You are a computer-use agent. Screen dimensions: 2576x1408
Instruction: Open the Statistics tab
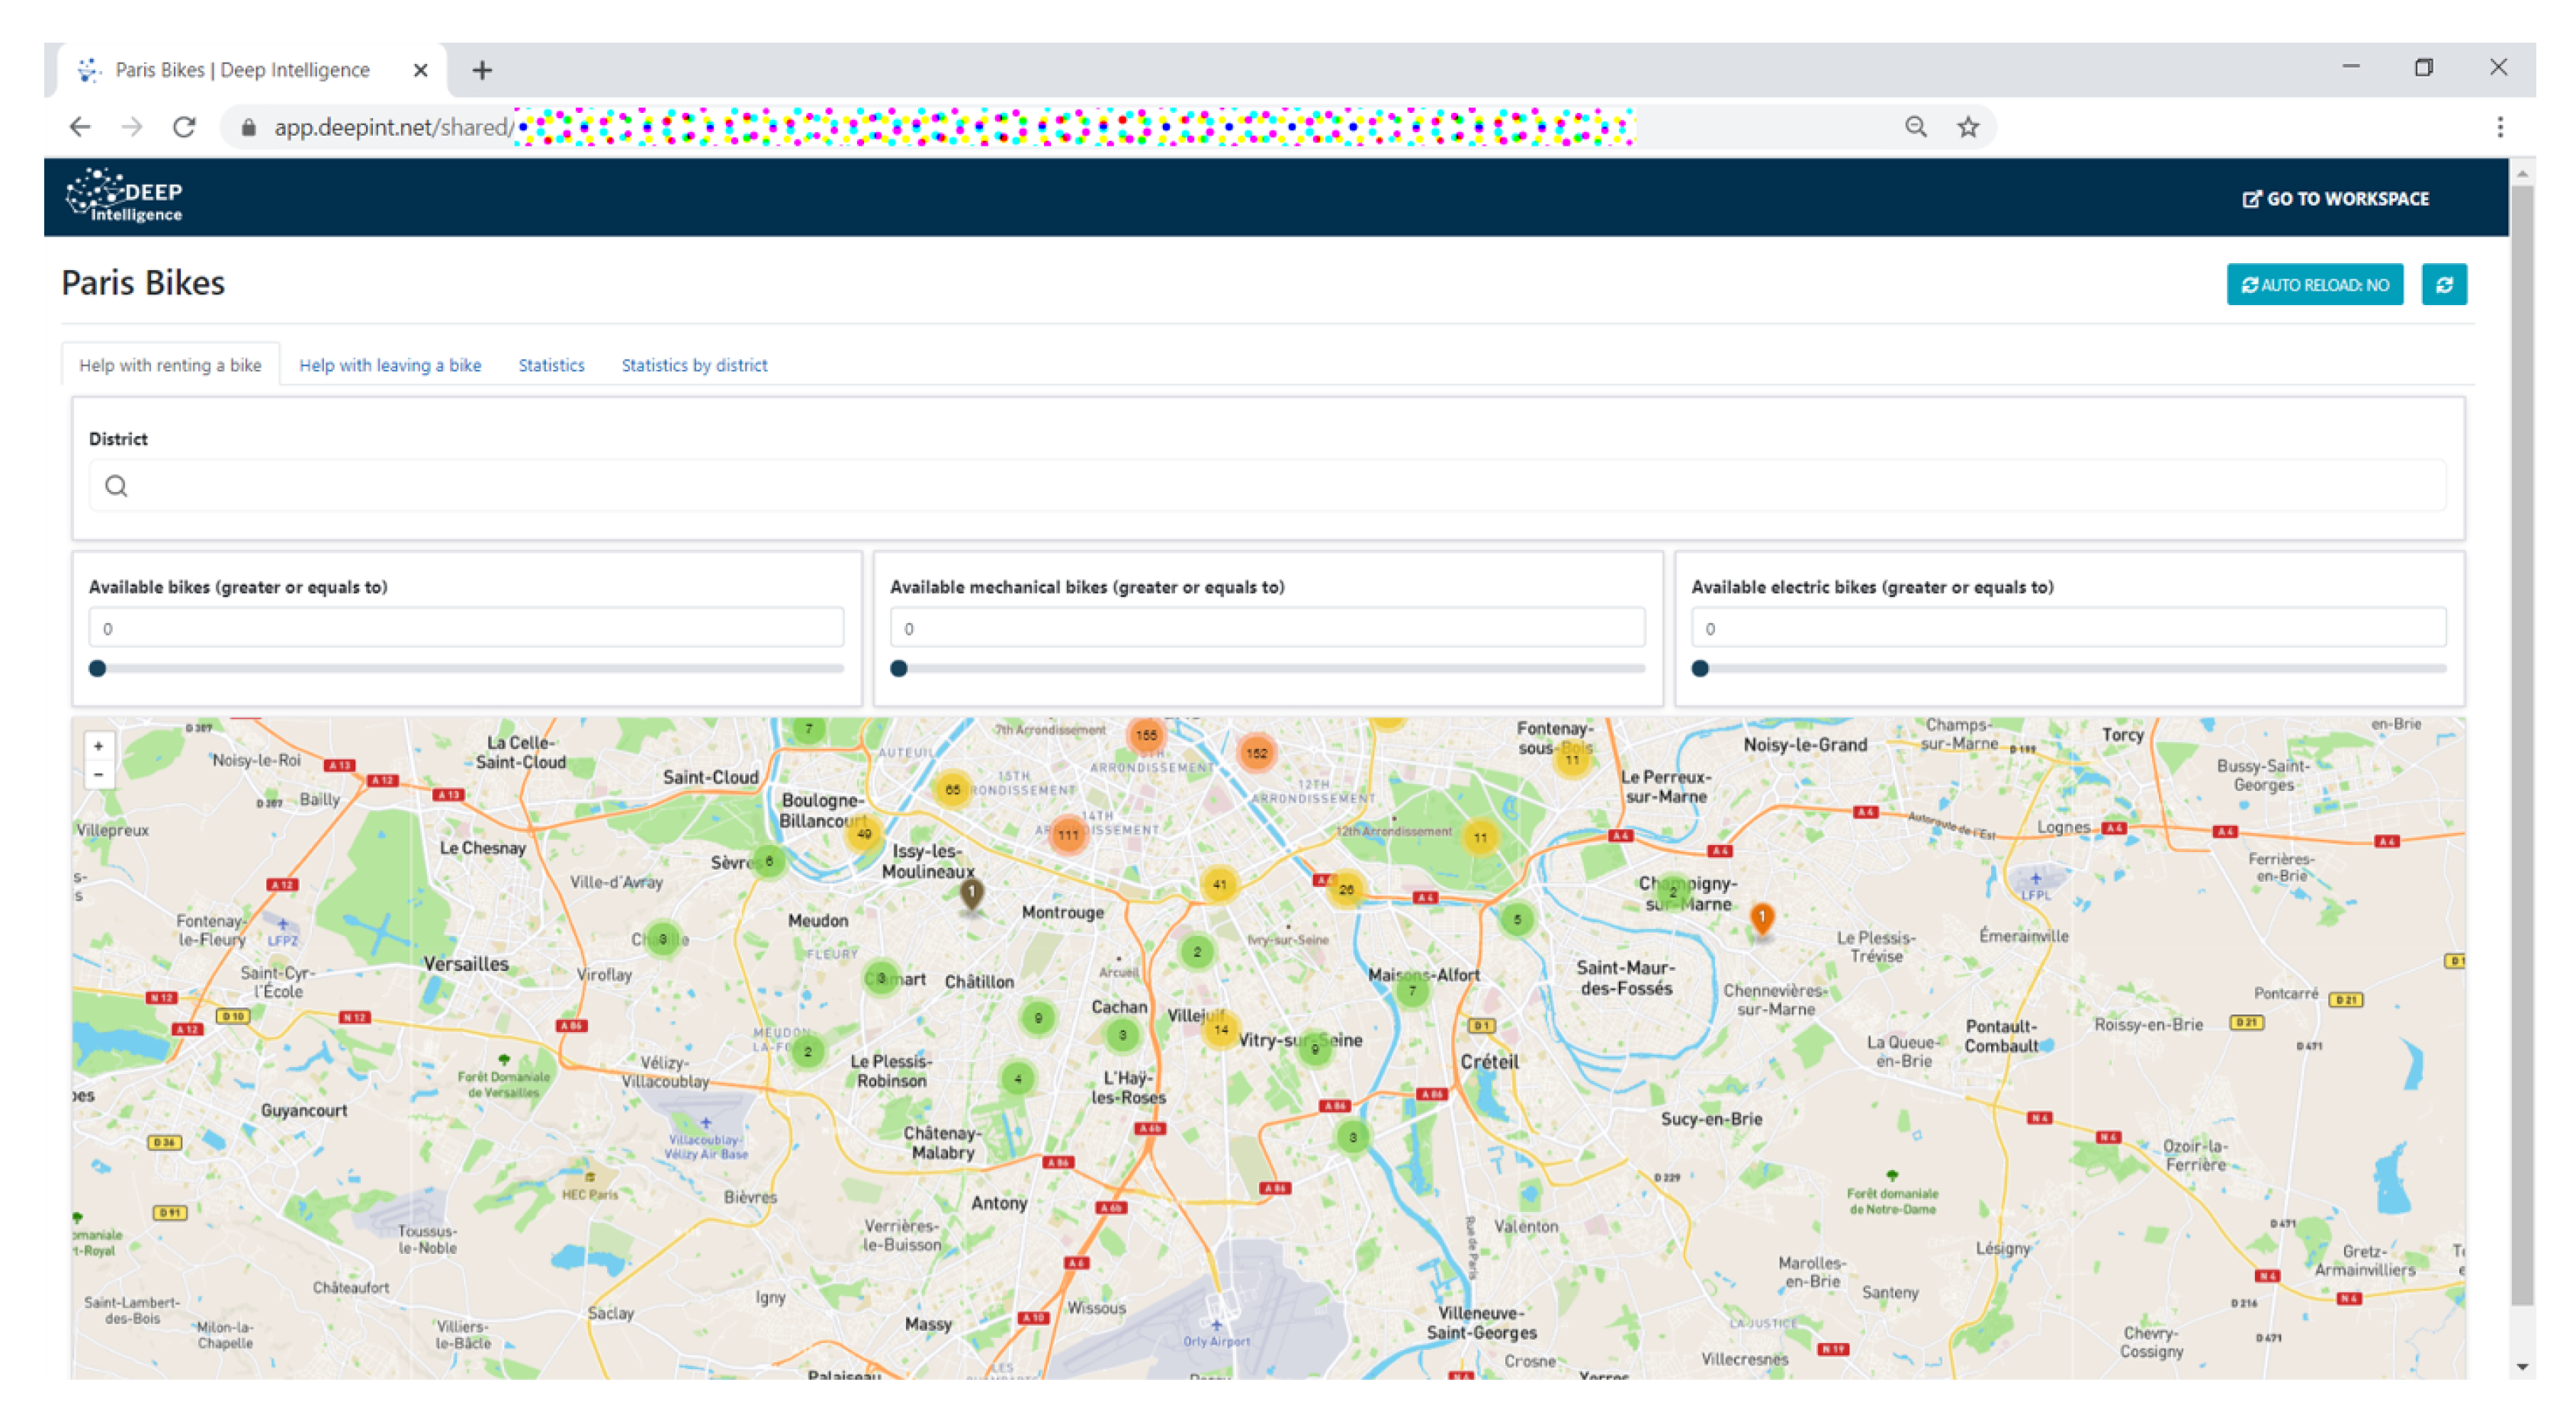551,365
